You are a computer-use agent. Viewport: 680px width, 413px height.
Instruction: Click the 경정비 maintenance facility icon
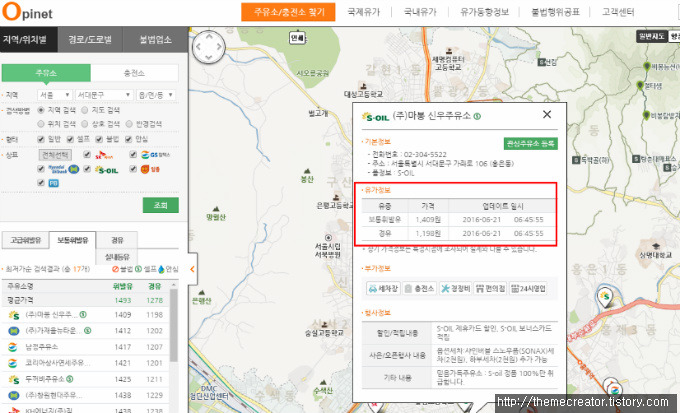coord(455,288)
